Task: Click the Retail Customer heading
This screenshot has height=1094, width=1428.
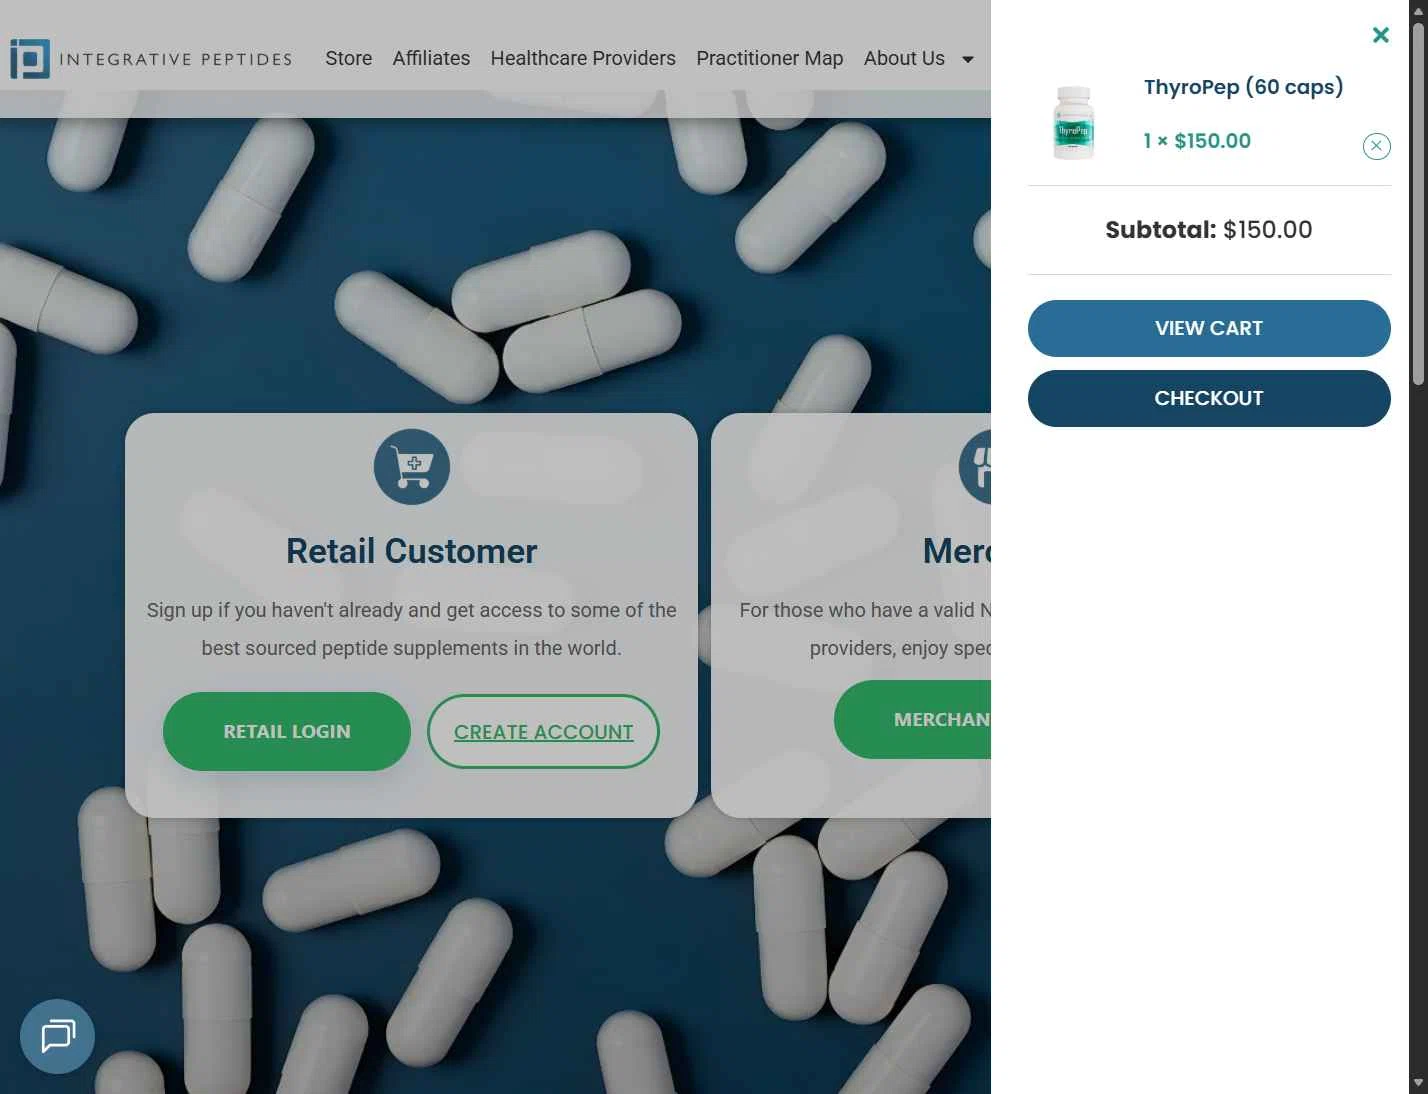Action: tap(412, 551)
